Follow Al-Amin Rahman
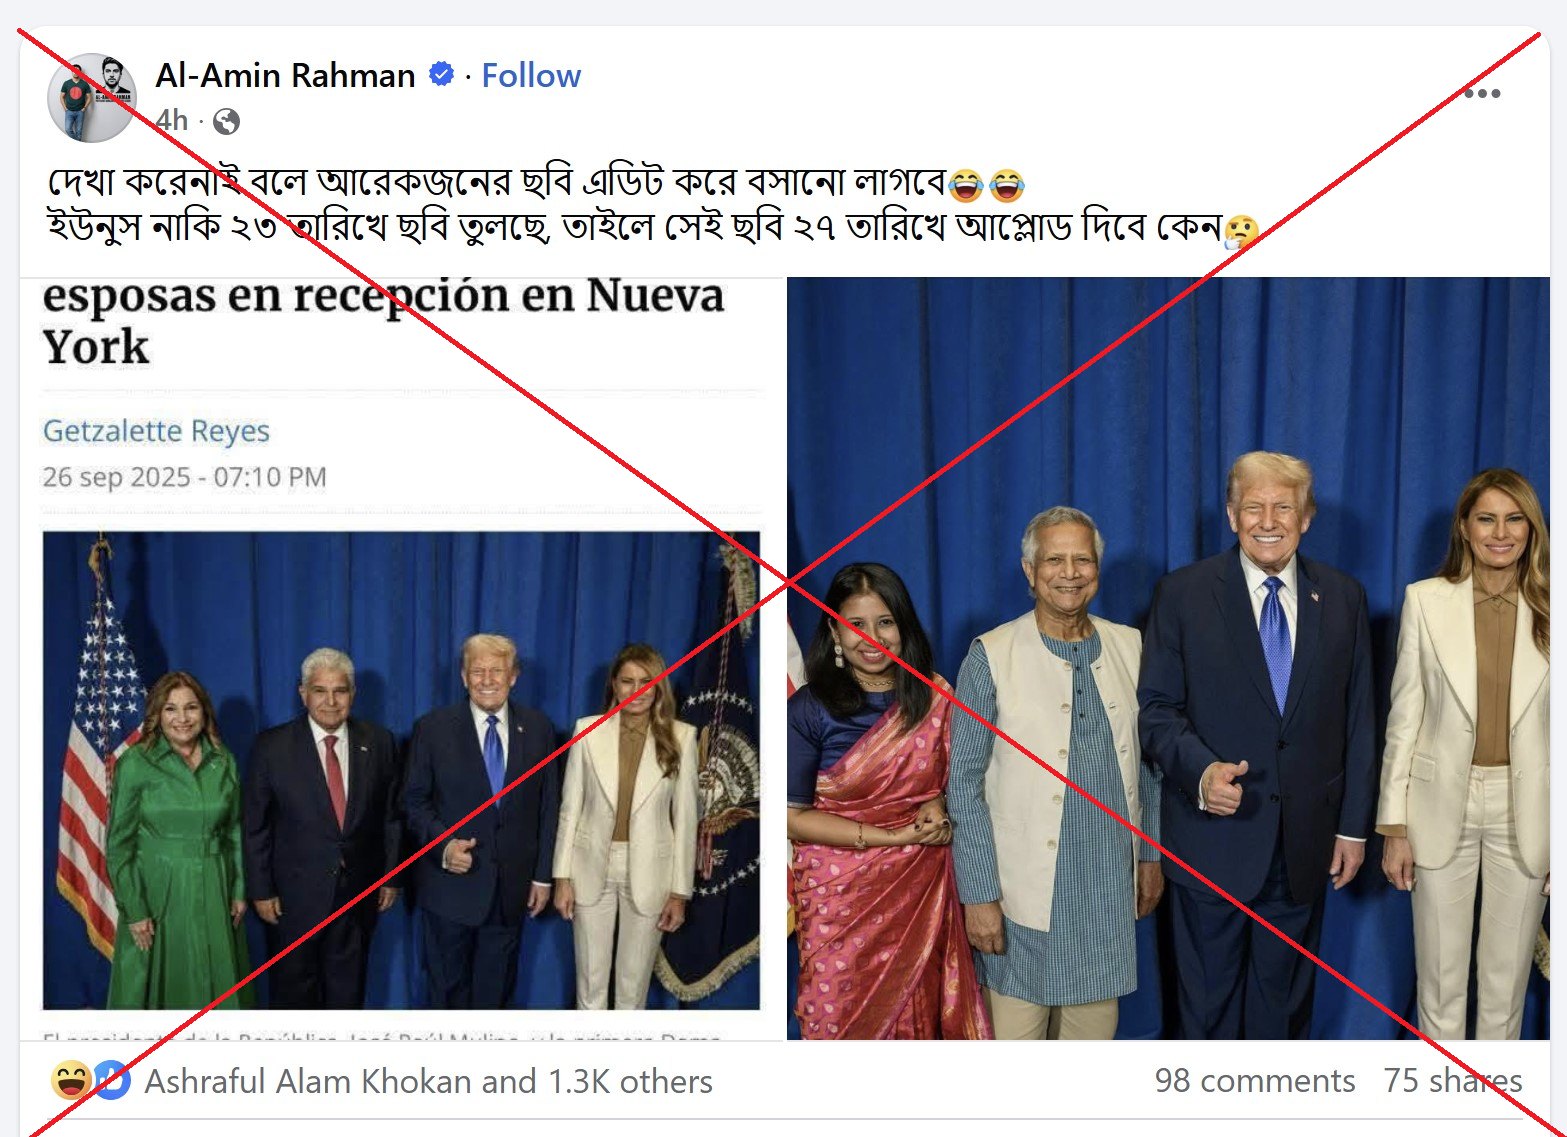 click(x=531, y=75)
